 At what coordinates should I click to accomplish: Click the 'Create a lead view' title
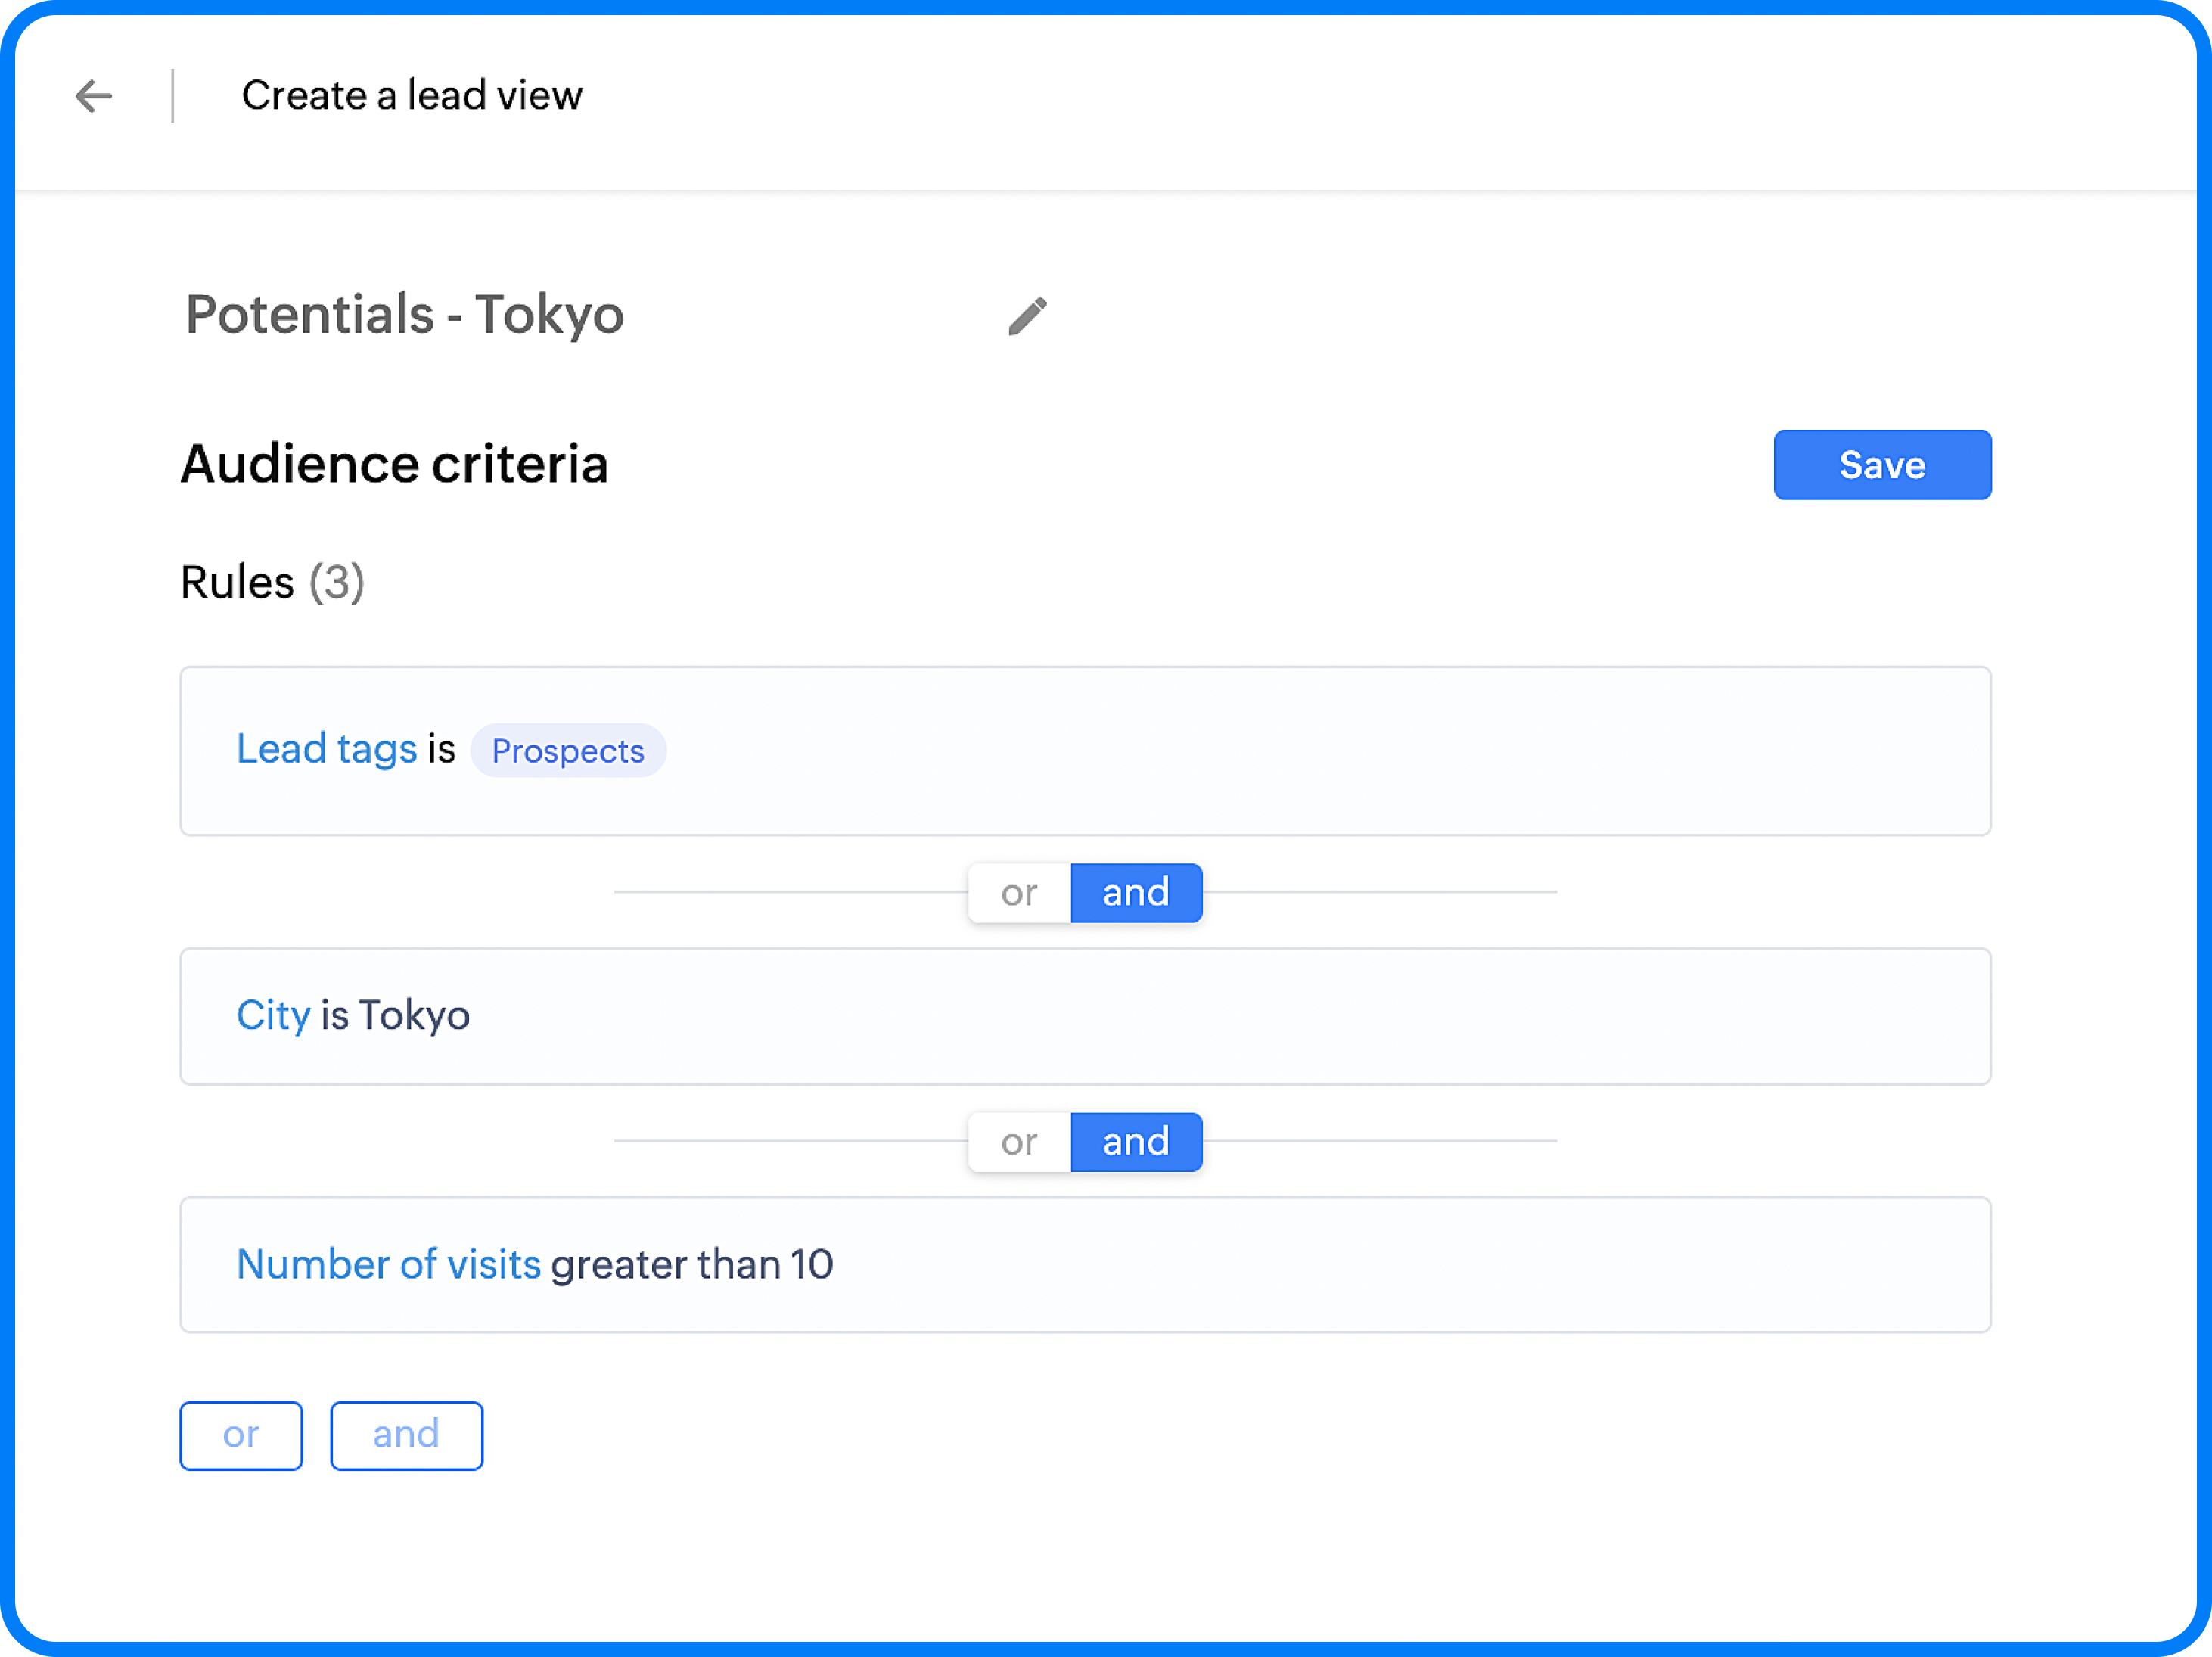pos(411,96)
